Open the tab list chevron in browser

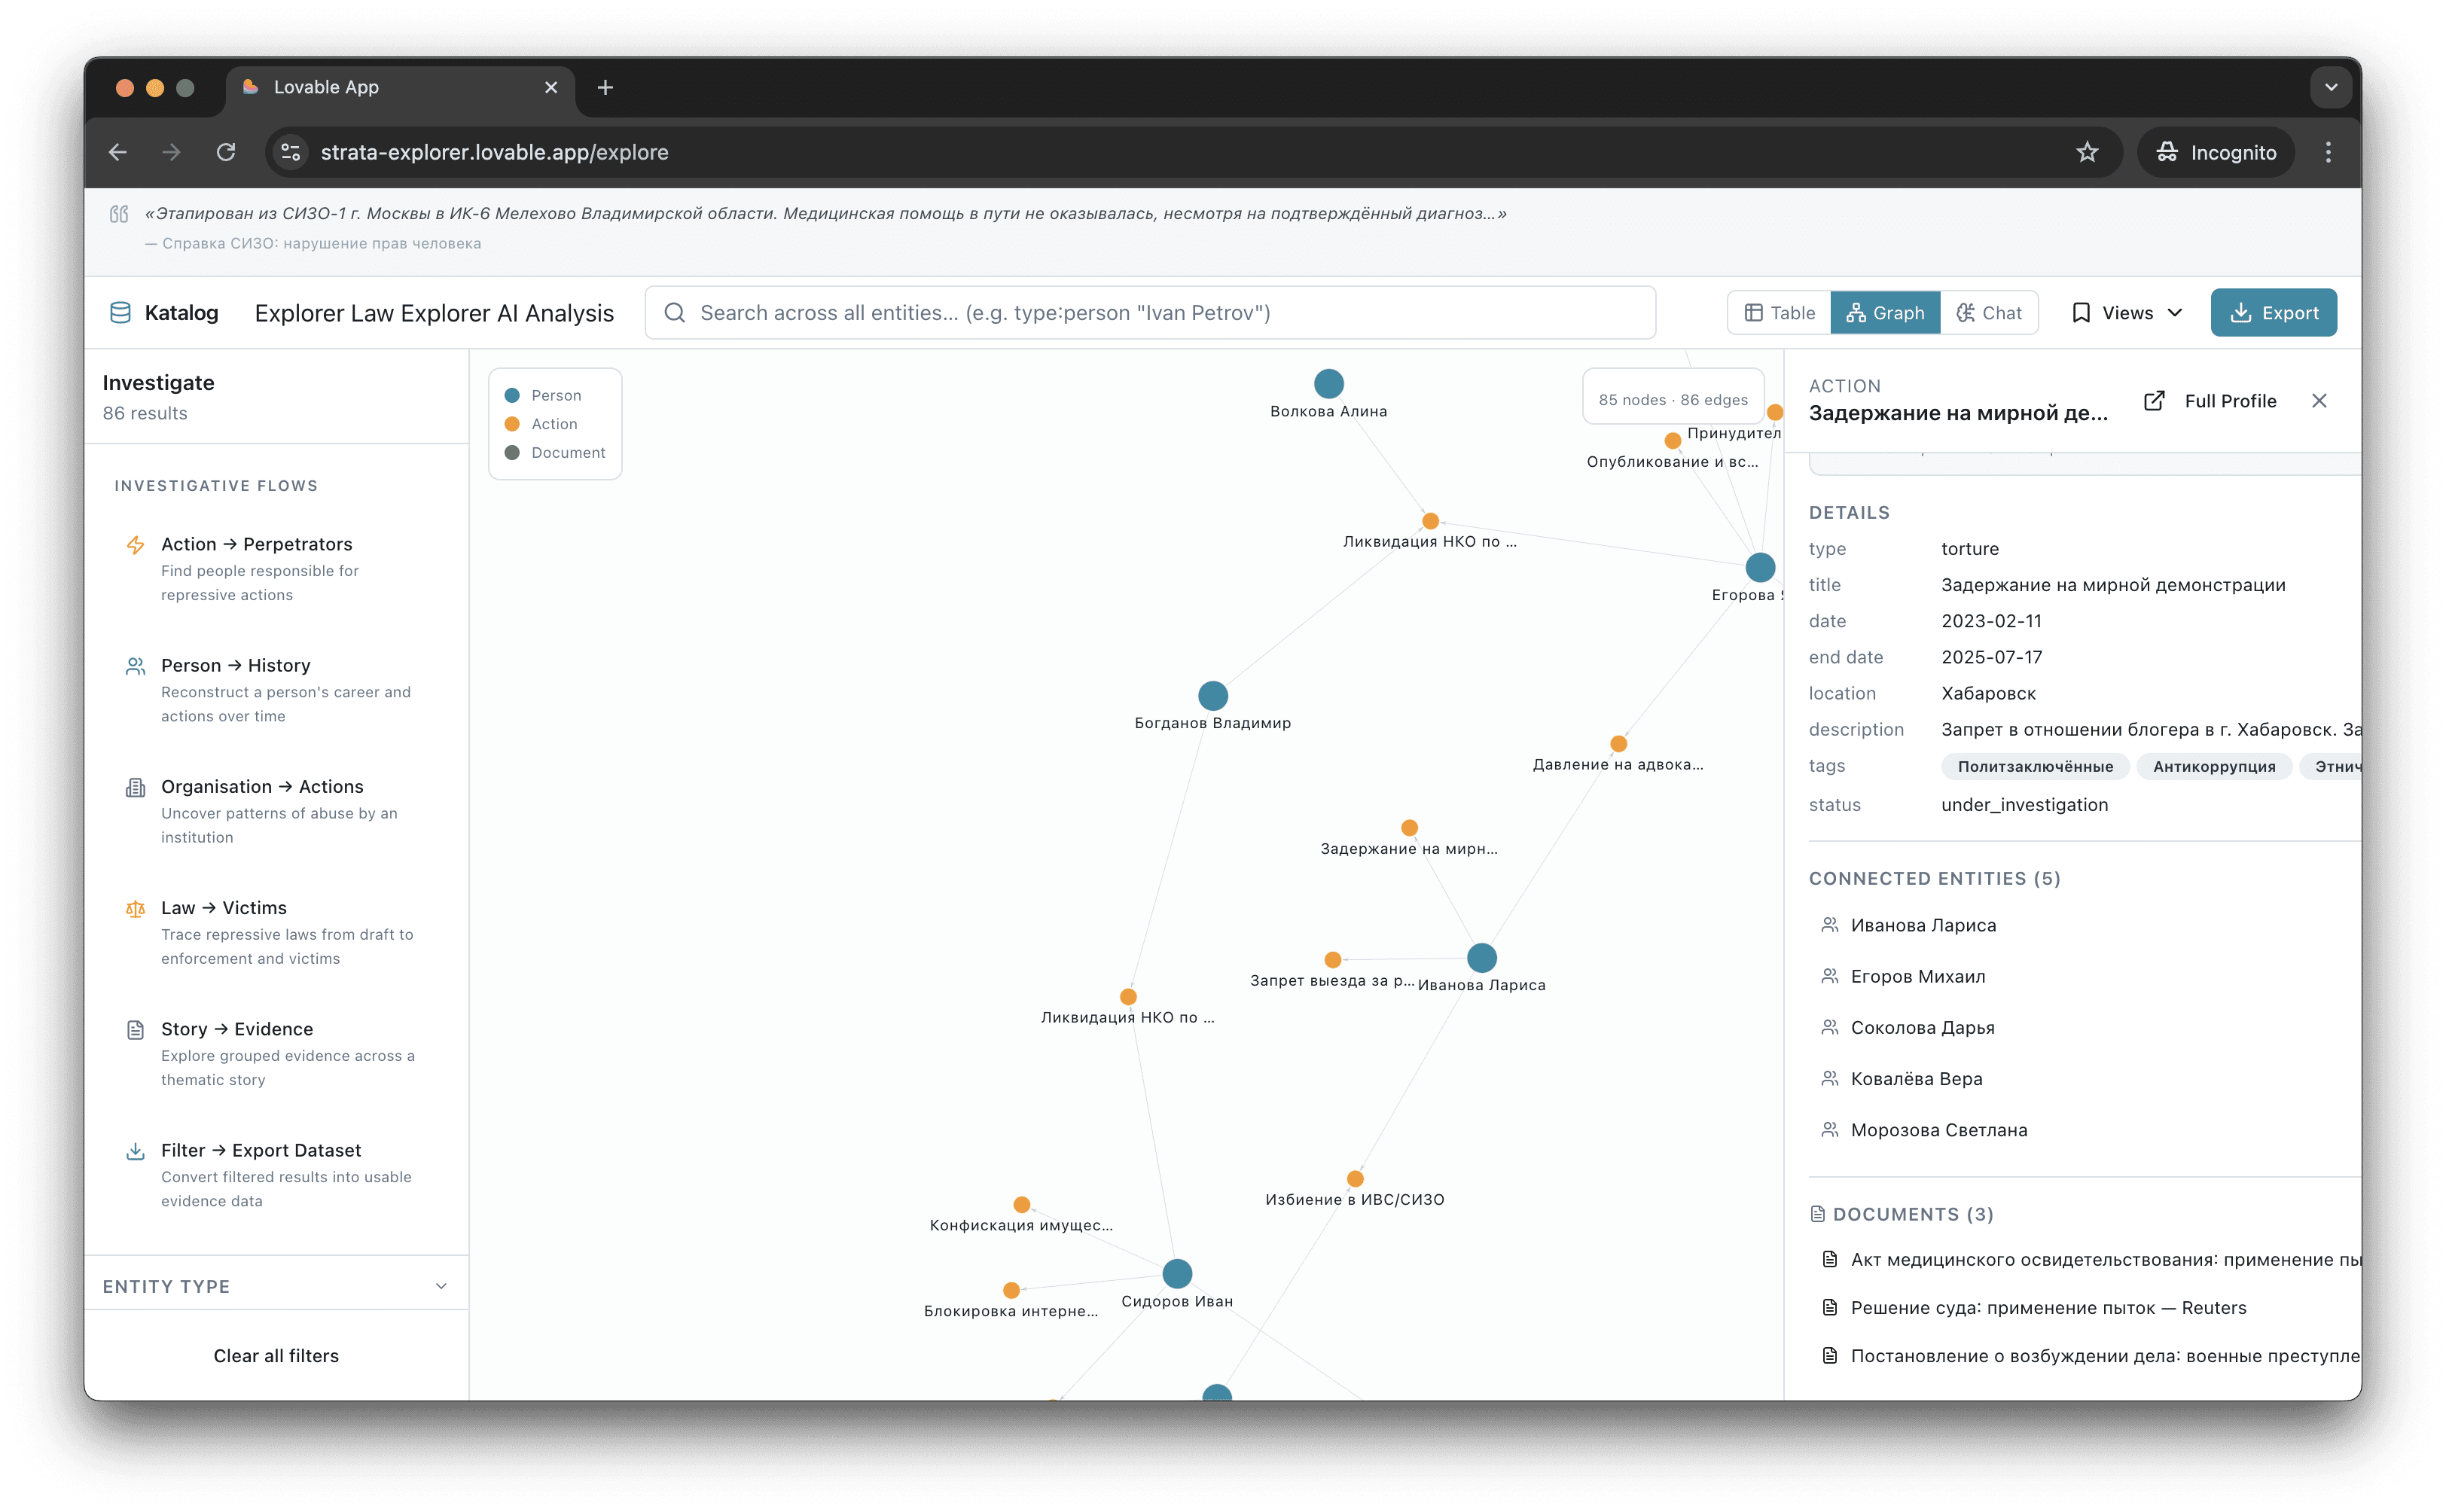[2331, 87]
